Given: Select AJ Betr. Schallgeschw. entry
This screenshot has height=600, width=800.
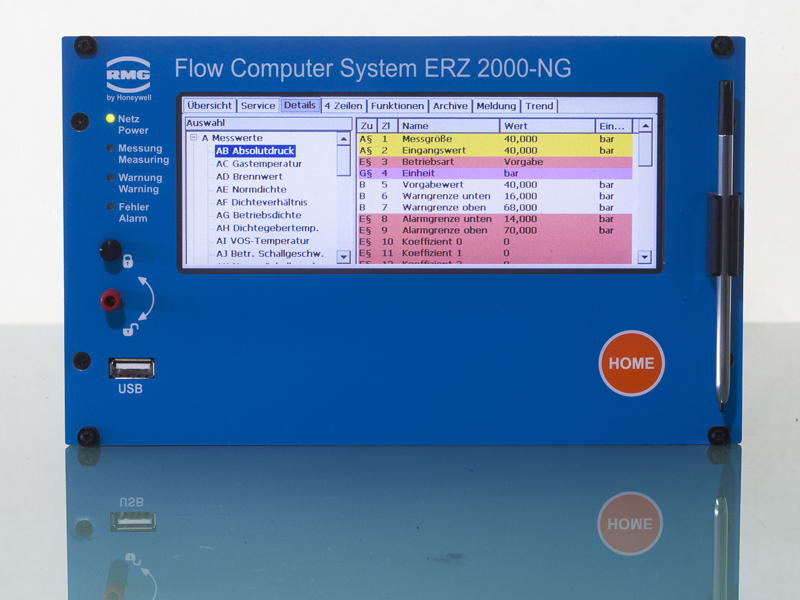Looking at the screenshot, I should [270, 254].
